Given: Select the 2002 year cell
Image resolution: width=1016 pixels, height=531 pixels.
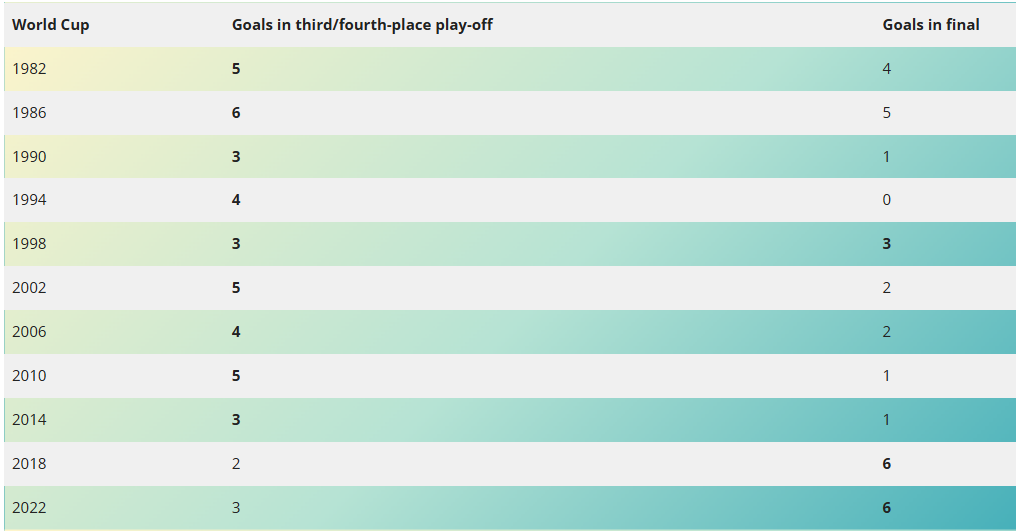Looking at the screenshot, I should coord(29,288).
